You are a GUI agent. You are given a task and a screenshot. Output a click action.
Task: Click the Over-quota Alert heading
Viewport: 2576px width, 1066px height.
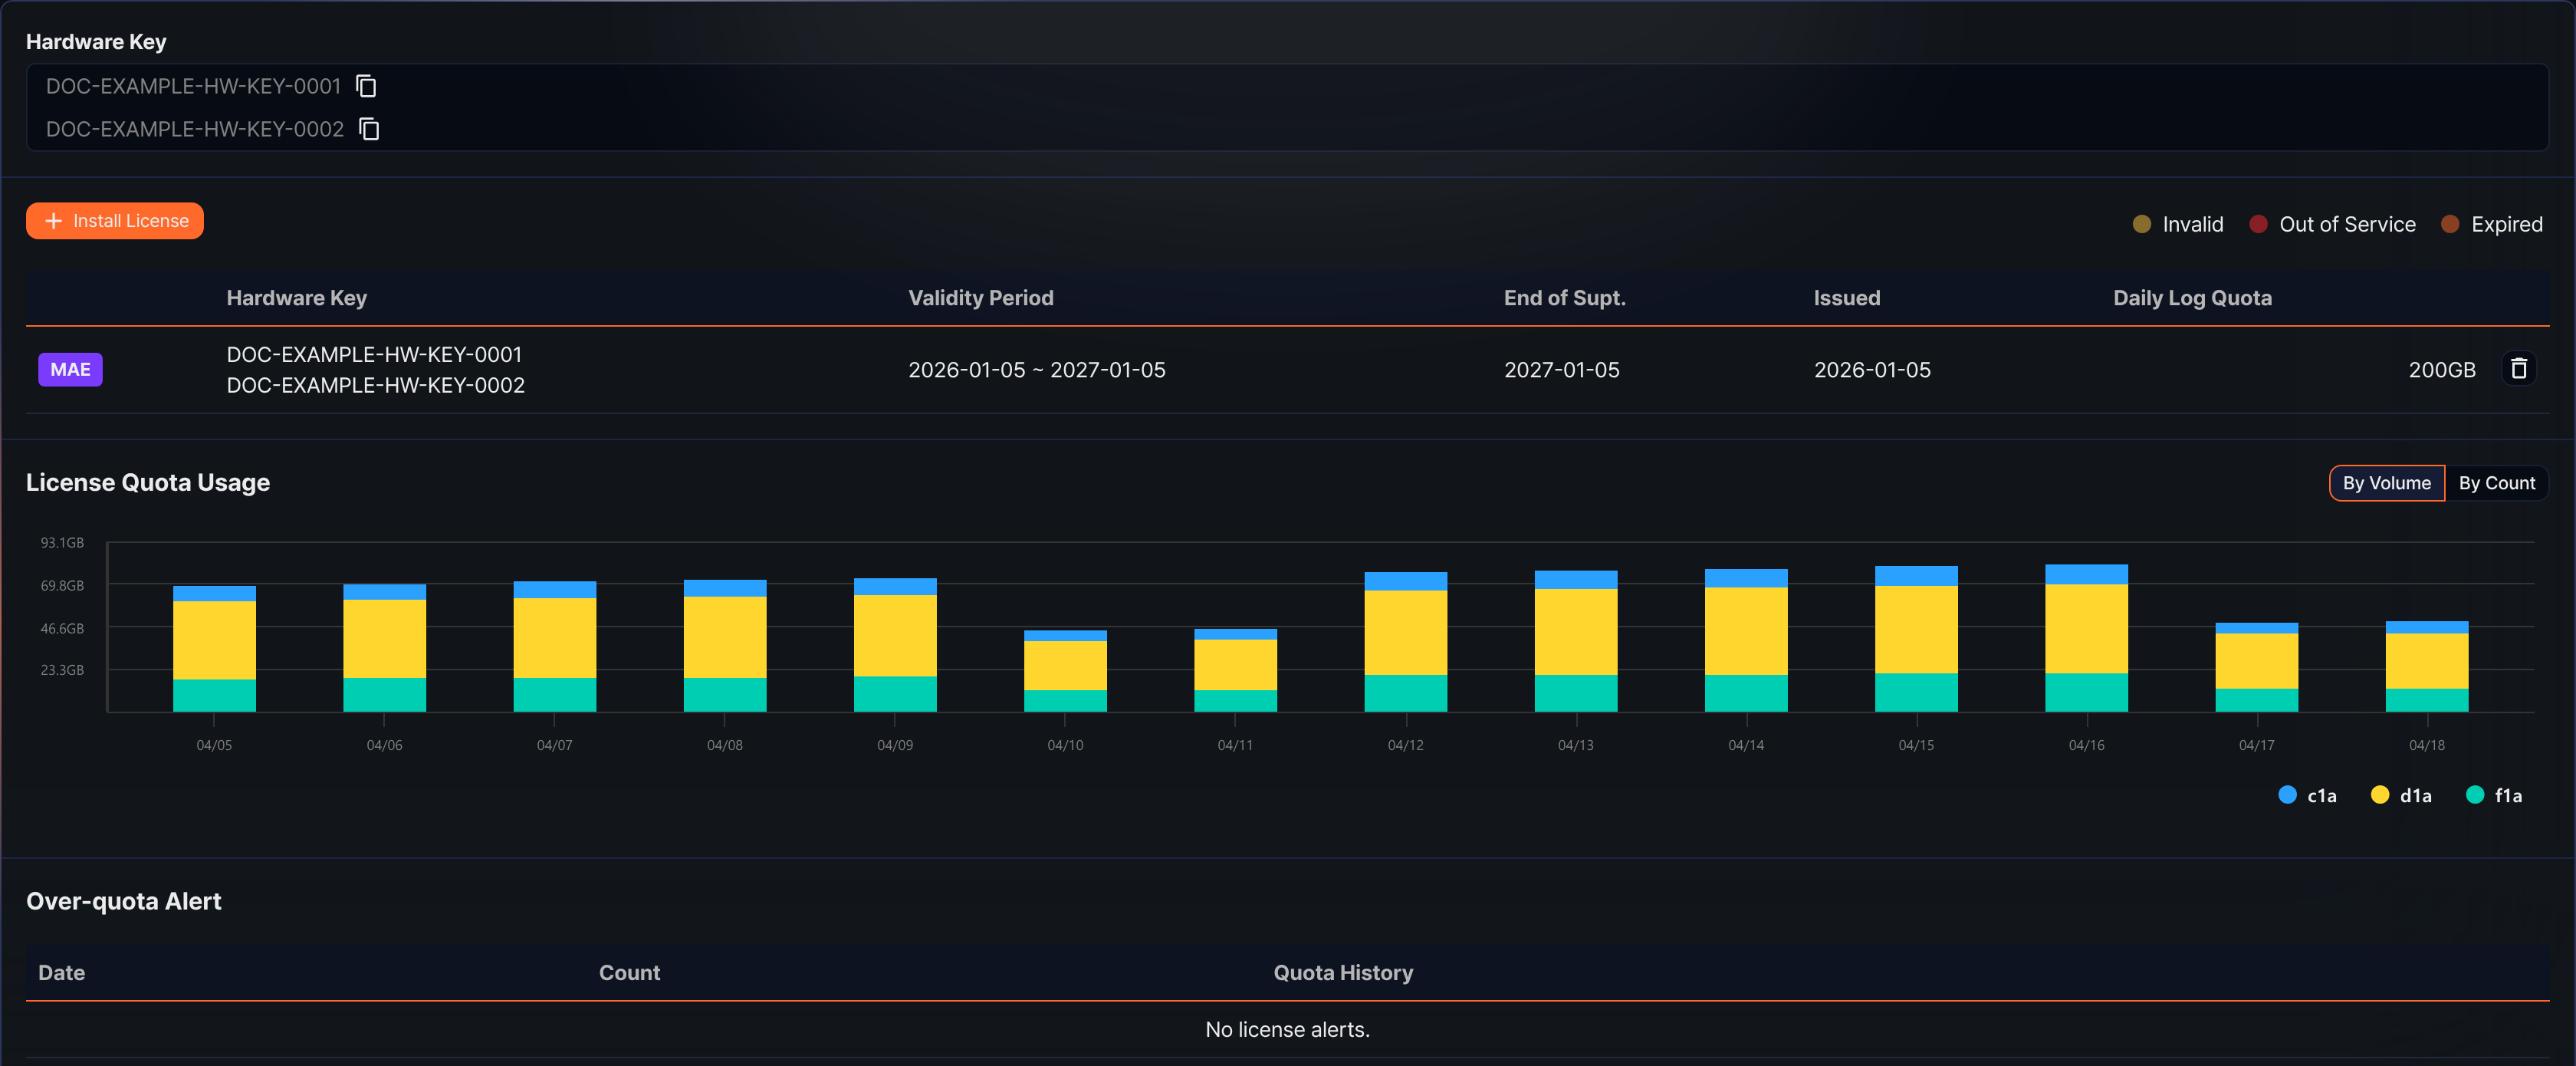click(x=123, y=901)
